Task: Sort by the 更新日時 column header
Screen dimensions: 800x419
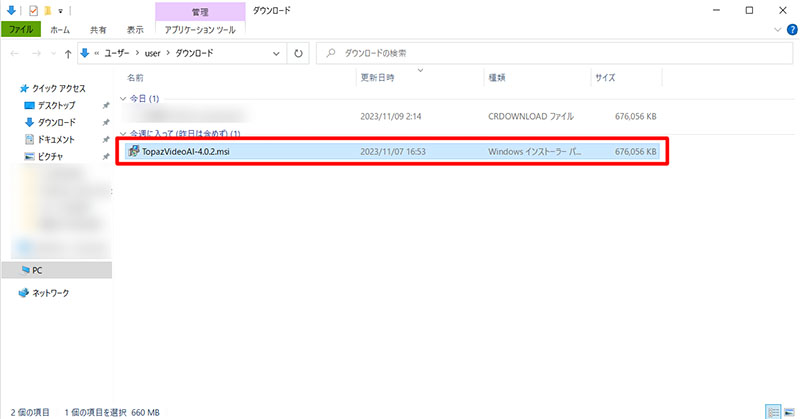Action: (x=378, y=78)
